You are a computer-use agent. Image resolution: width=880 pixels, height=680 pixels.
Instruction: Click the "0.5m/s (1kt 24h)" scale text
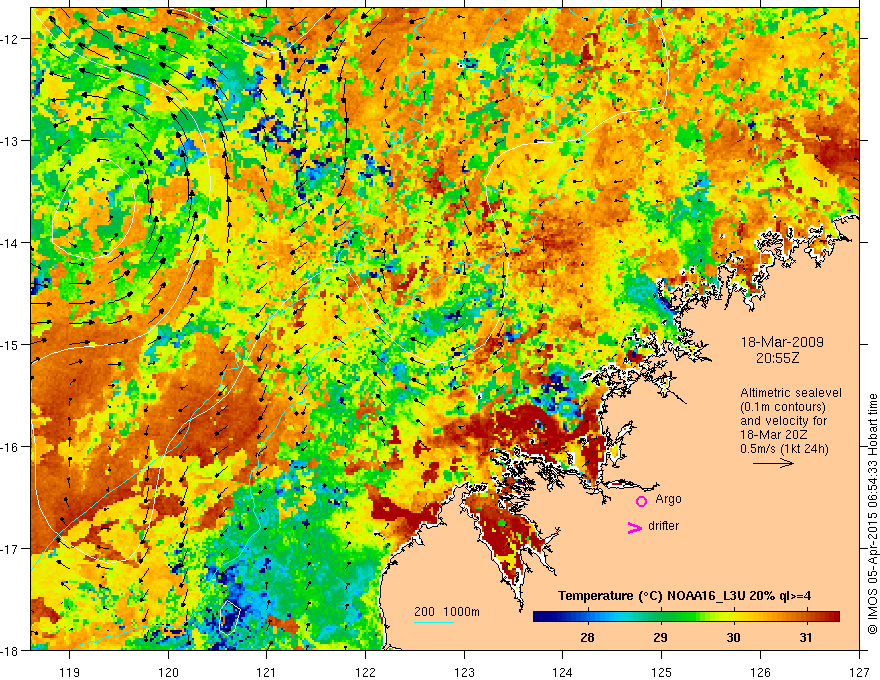pos(784,449)
